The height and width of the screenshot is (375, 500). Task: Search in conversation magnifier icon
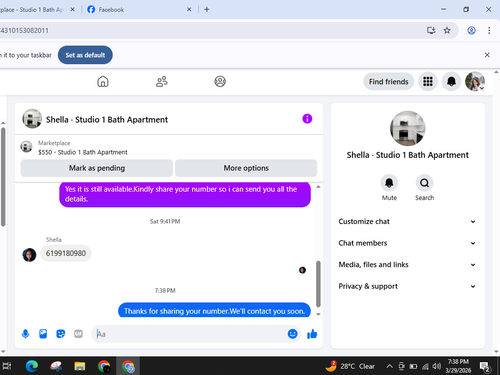click(424, 183)
